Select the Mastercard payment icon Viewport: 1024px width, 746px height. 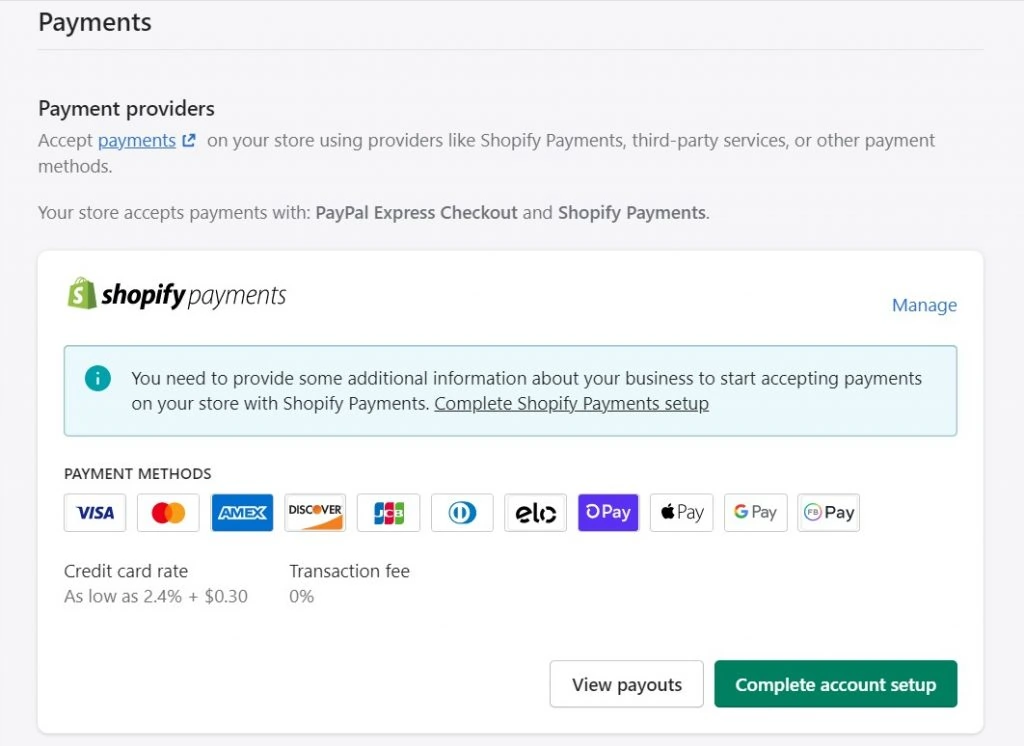tap(168, 512)
